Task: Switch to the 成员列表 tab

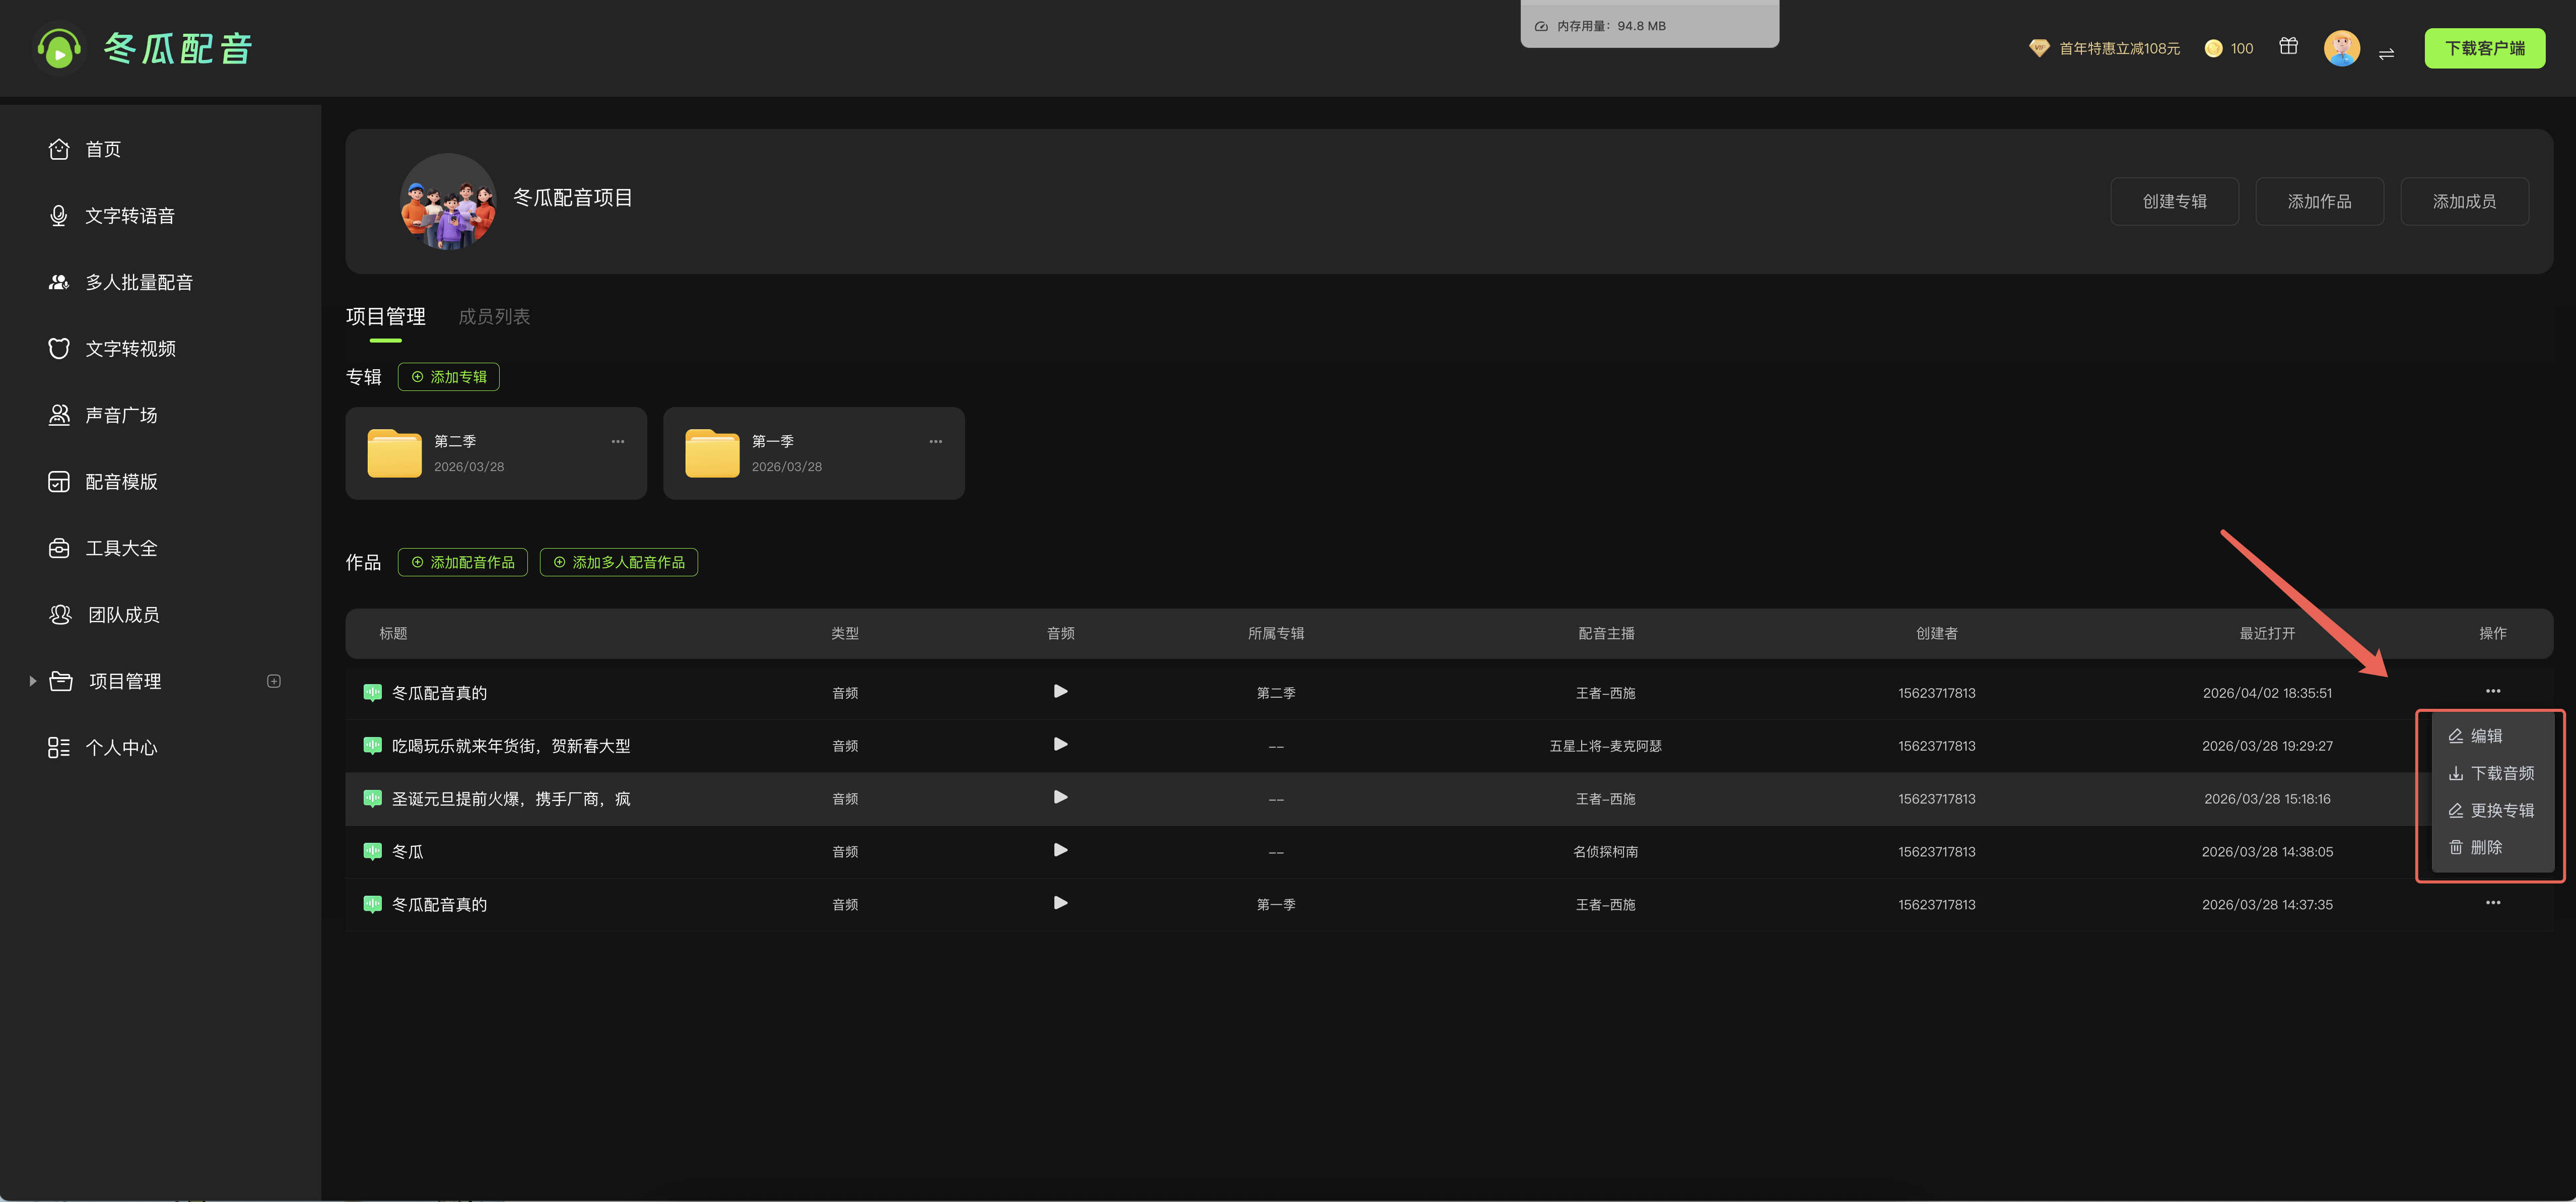Action: coord(494,317)
